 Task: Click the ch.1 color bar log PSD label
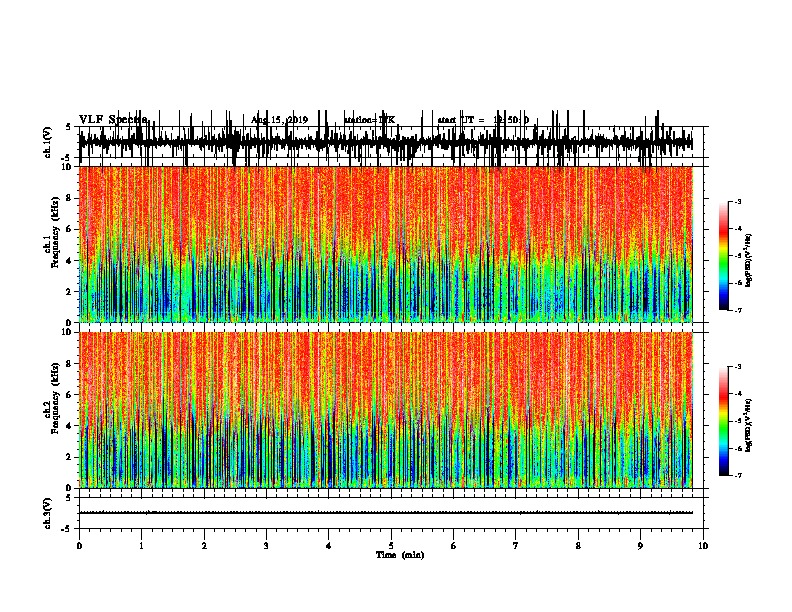[749, 261]
